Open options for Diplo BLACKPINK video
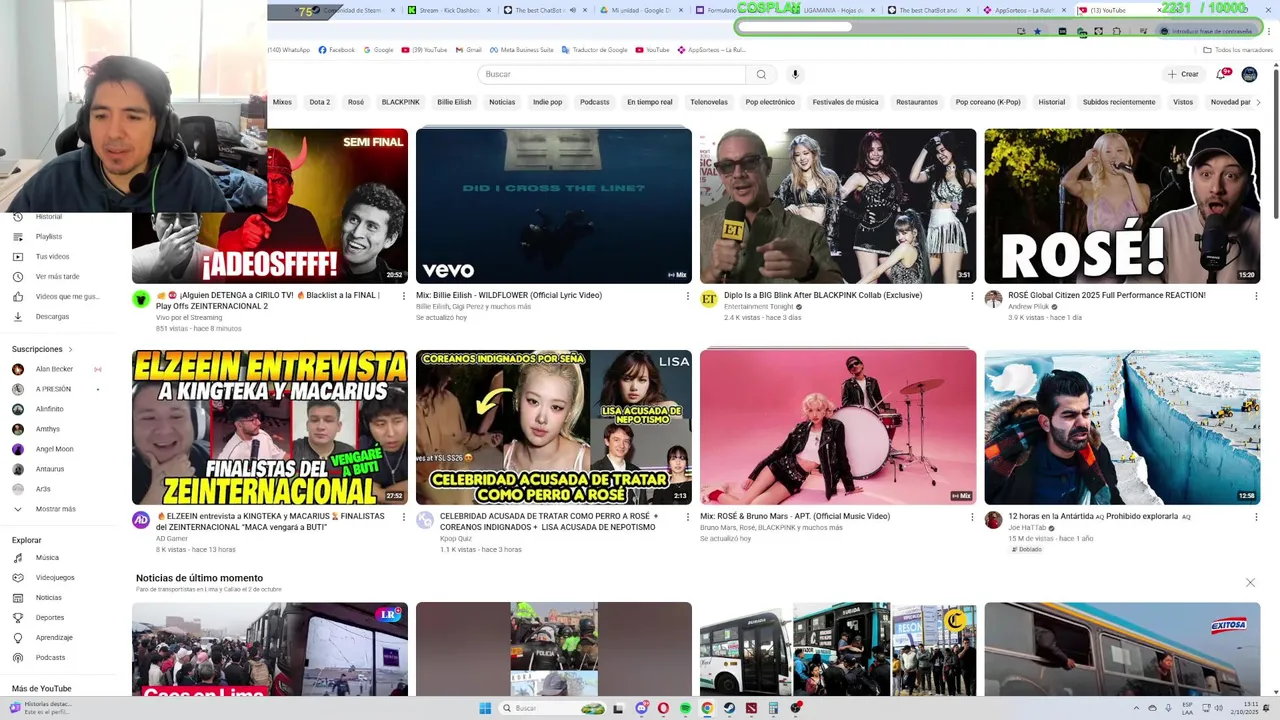The image size is (1280, 720). click(972, 296)
